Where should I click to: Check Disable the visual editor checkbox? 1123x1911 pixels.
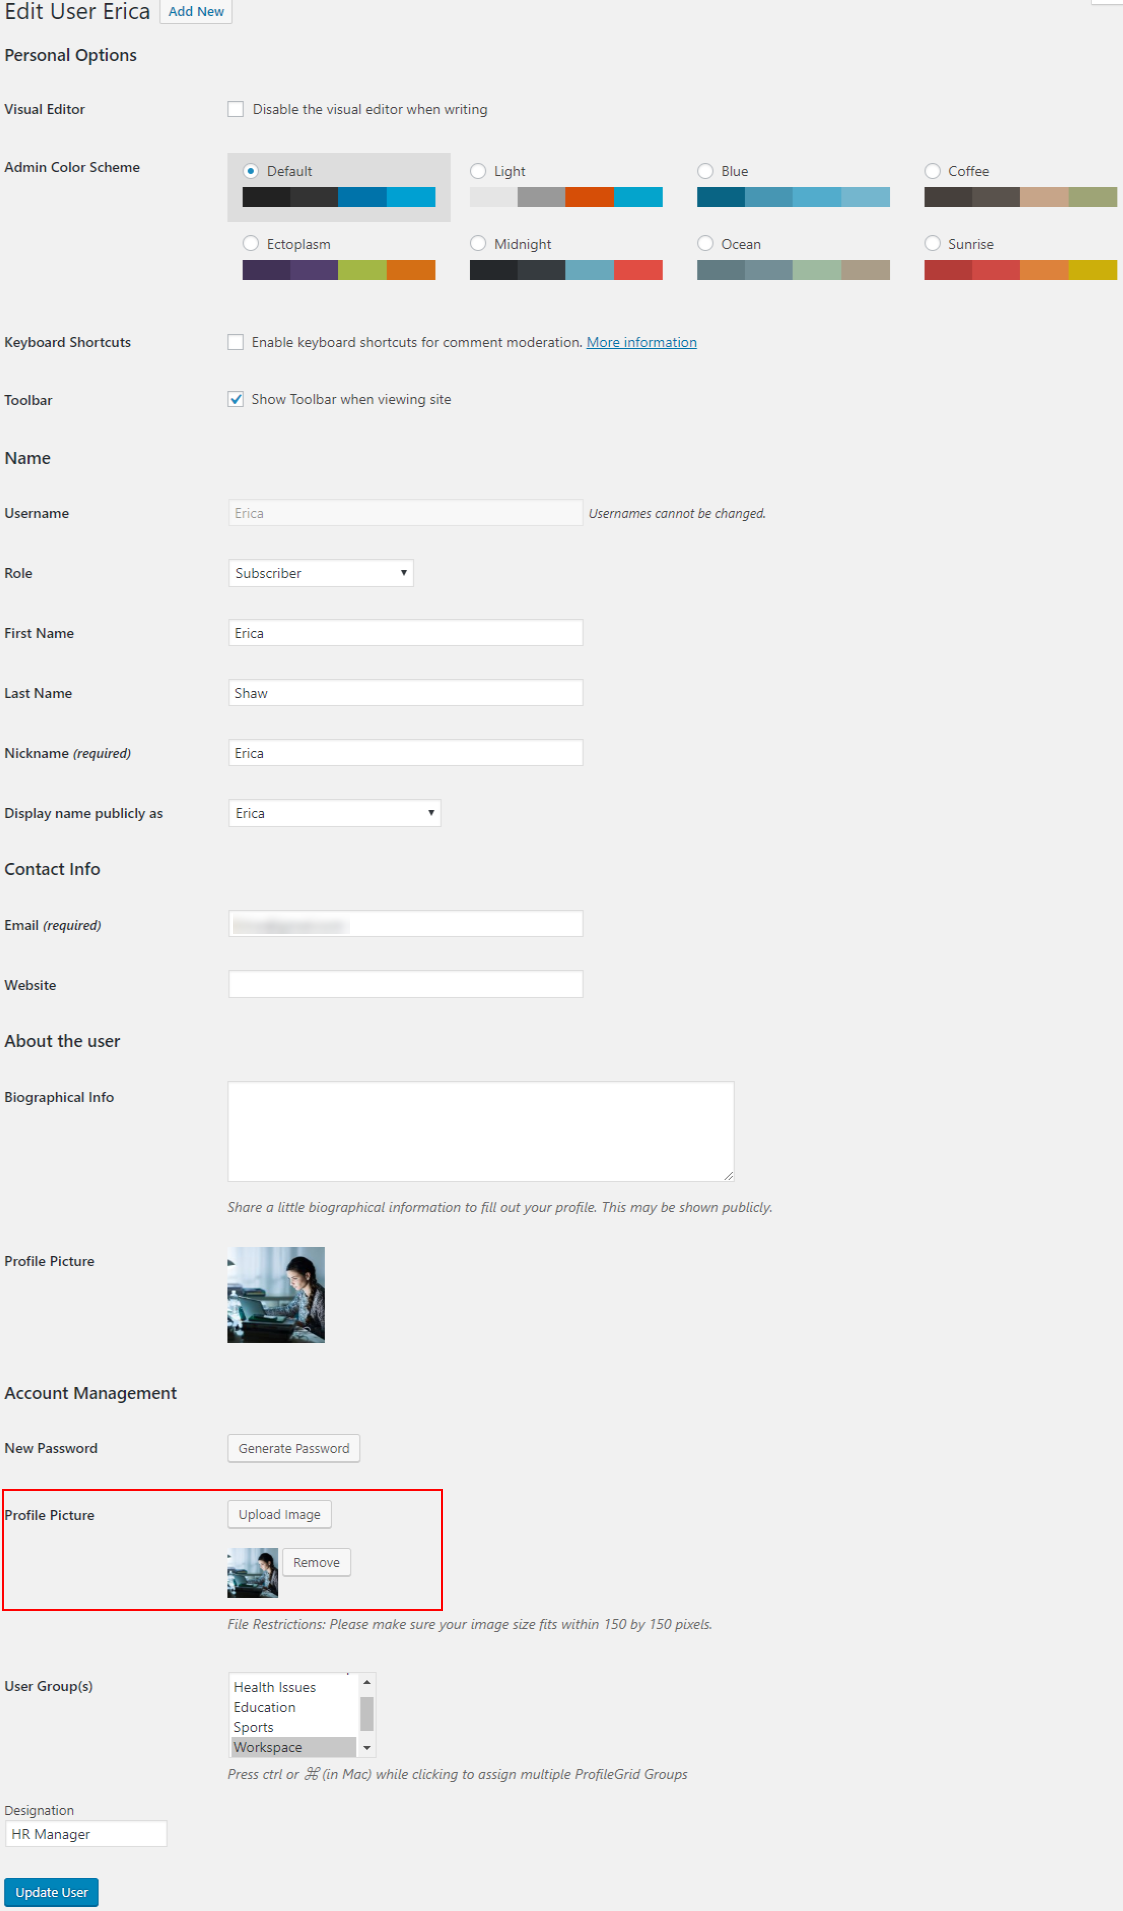236,109
